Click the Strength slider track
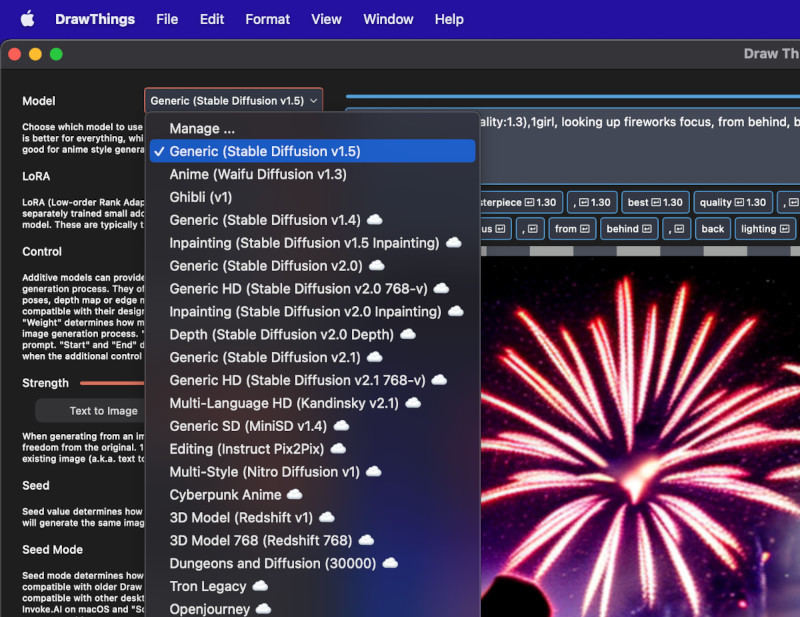Viewport: 800px width, 617px height. click(x=110, y=383)
